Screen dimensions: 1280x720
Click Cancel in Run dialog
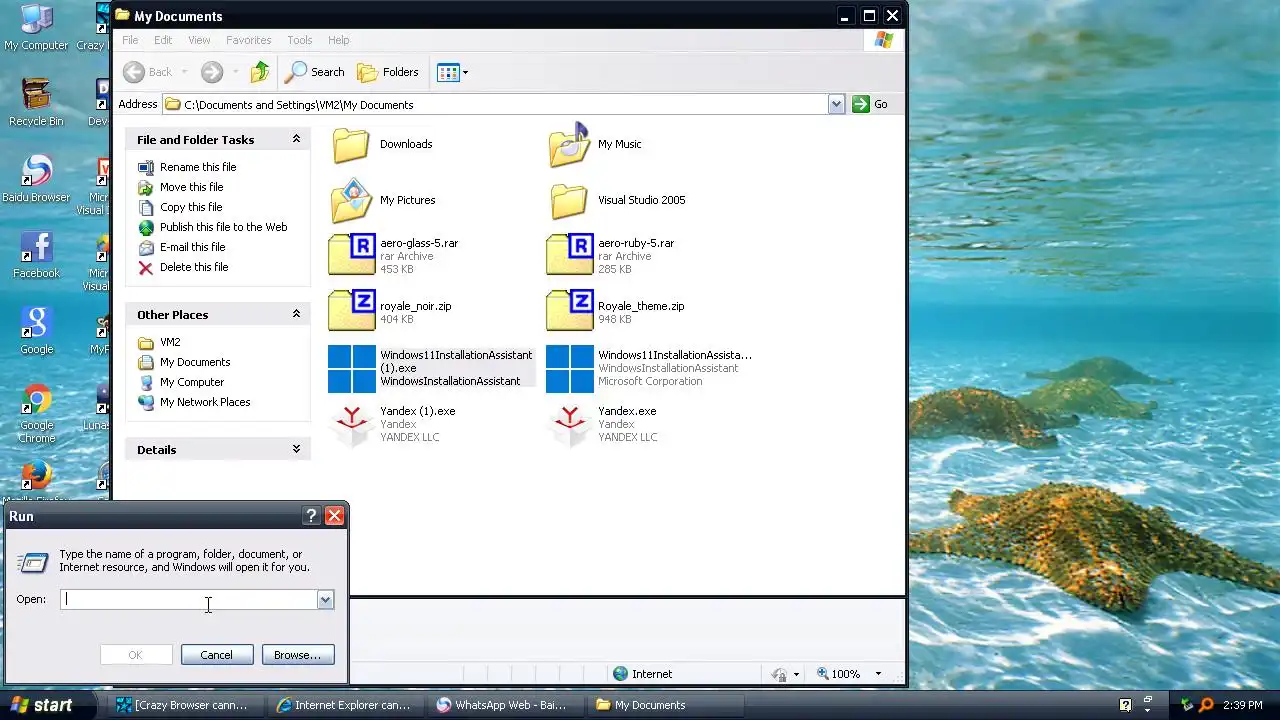click(216, 655)
